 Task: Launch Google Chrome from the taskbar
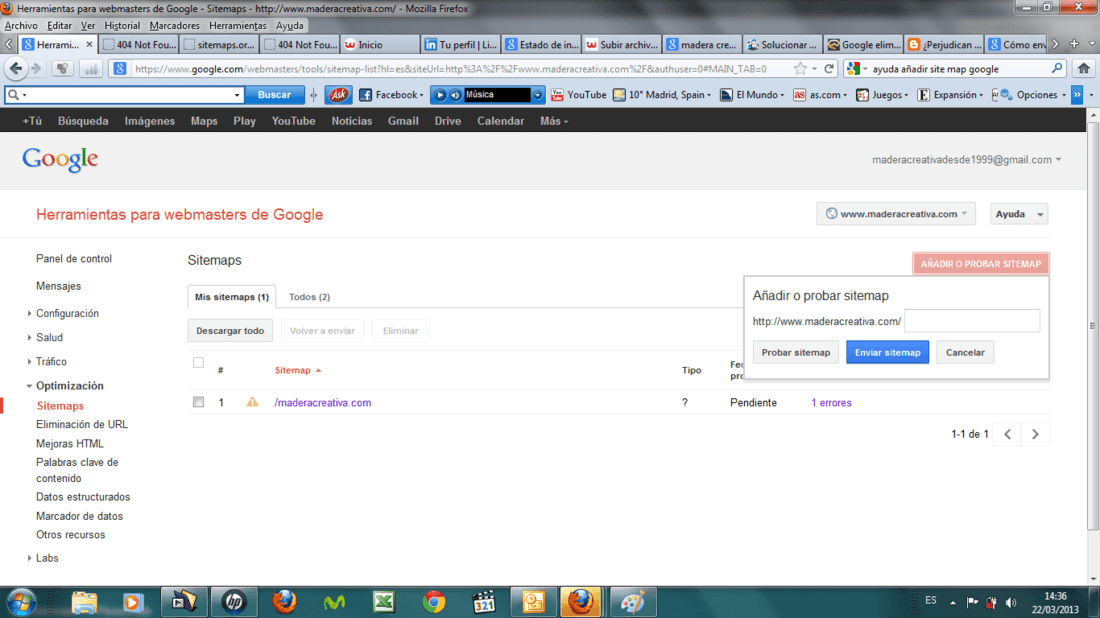[x=434, y=602]
